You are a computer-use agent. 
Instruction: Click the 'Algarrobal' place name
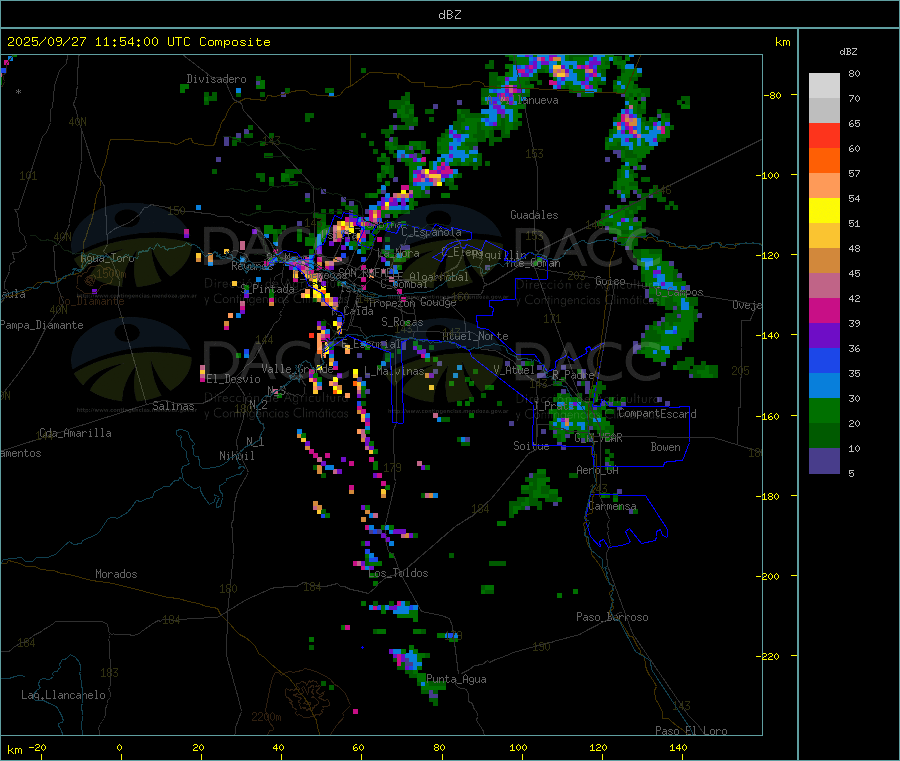[439, 277]
